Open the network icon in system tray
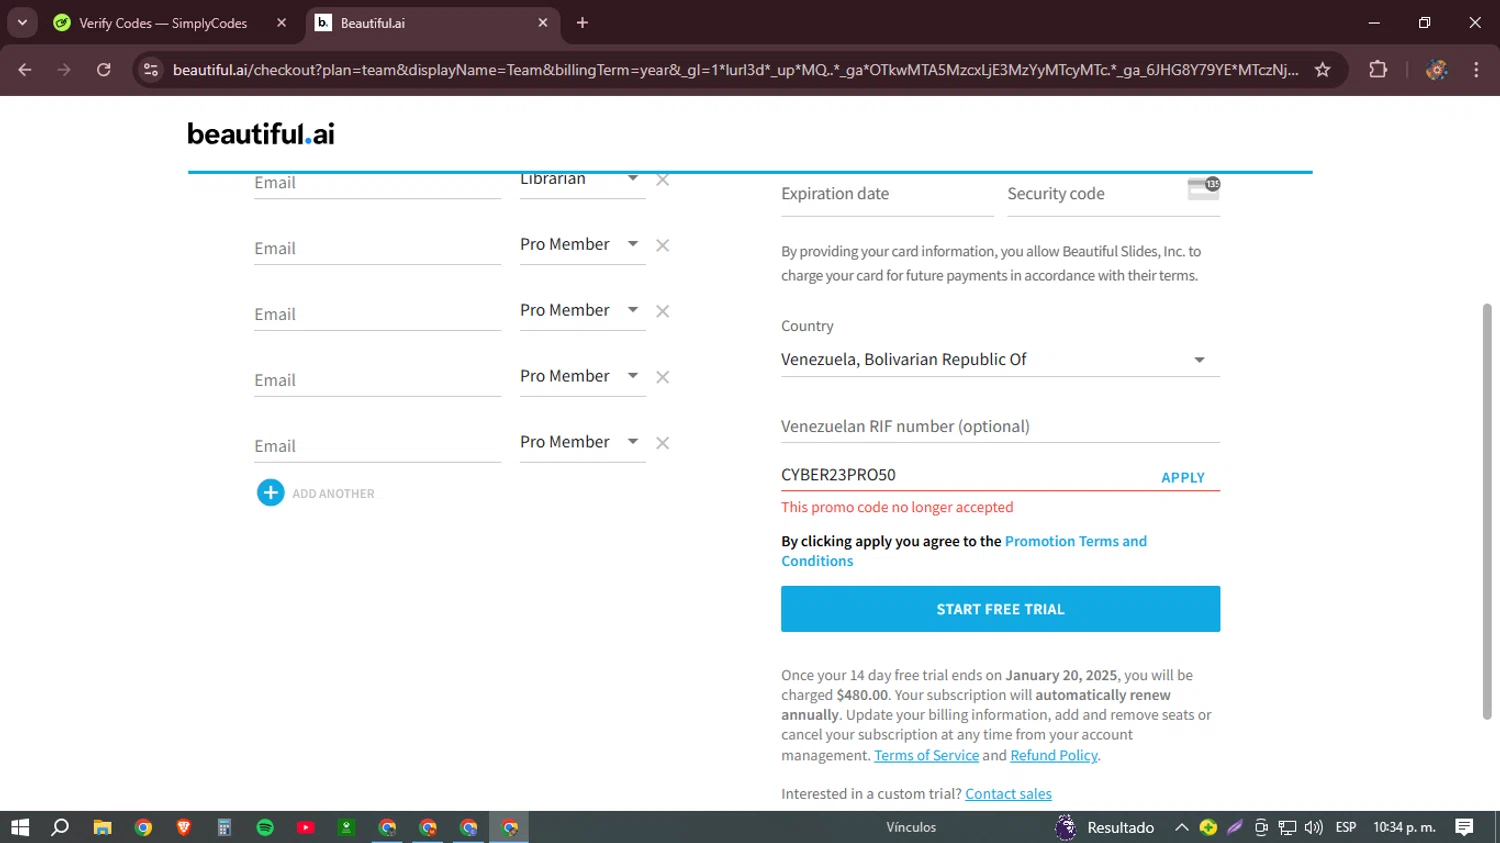Viewport: 1500px width, 843px height. [1287, 827]
